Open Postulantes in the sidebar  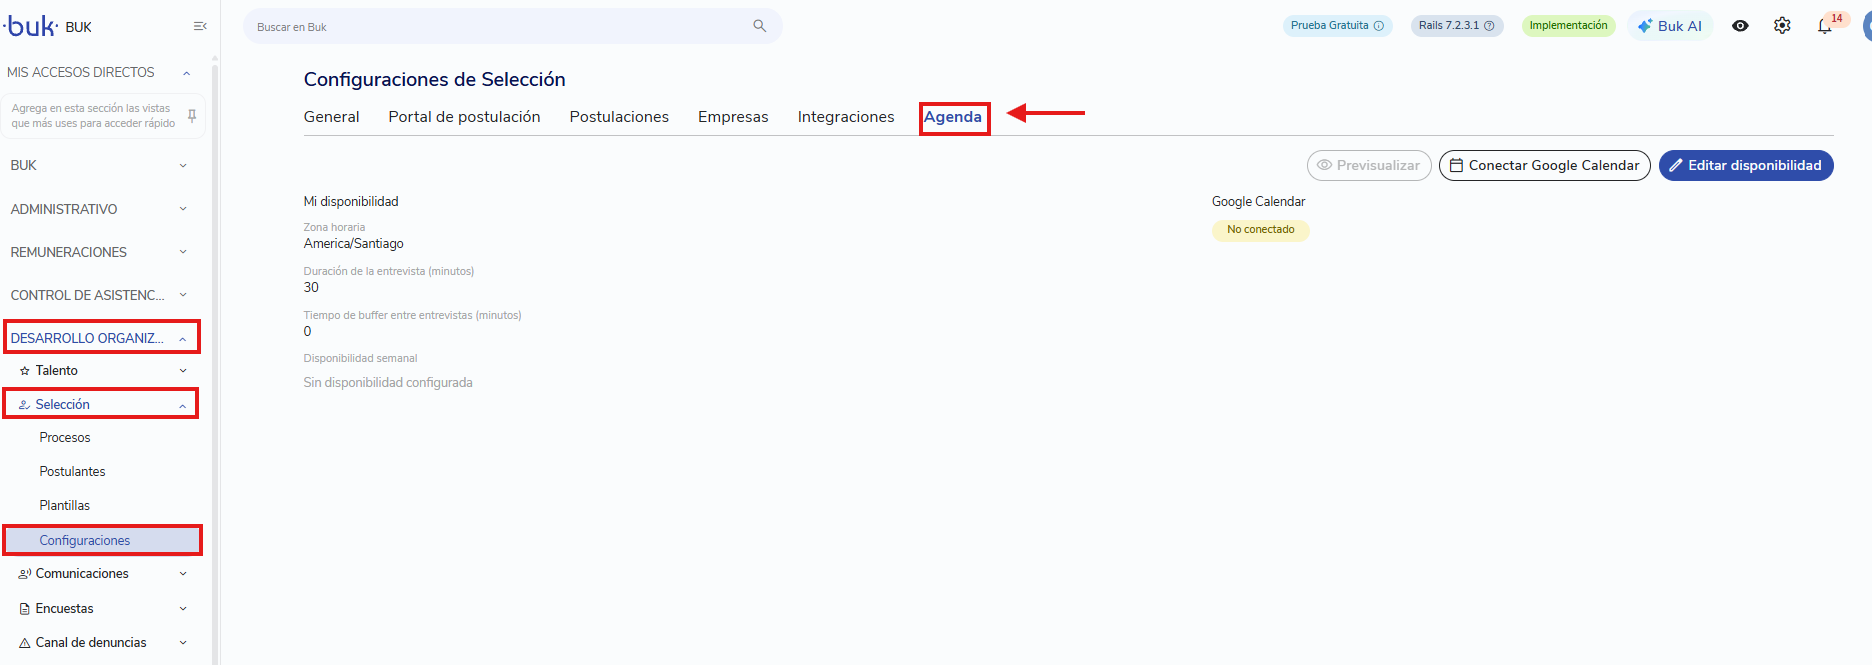point(72,471)
